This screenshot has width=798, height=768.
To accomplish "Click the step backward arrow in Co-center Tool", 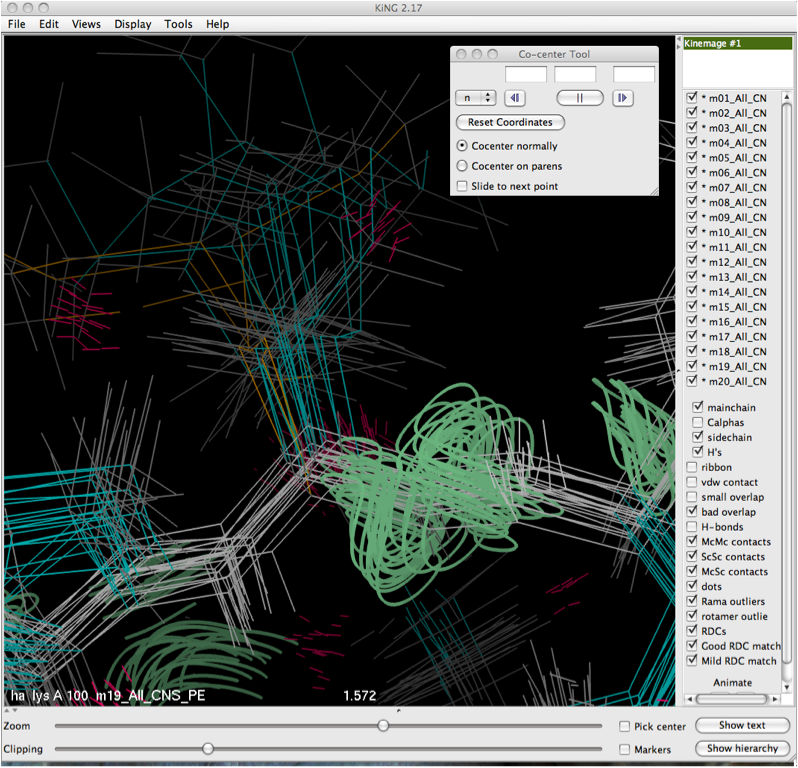I will point(515,98).
